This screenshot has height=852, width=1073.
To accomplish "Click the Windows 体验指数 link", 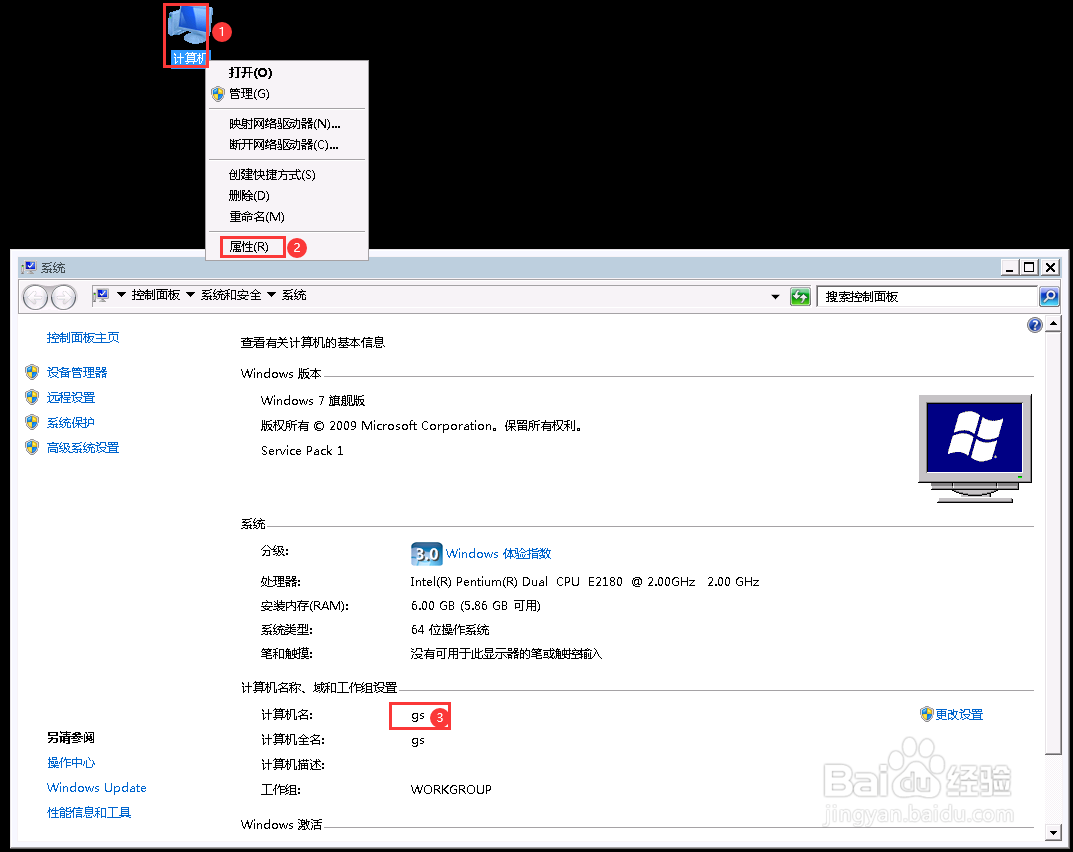I will (499, 553).
